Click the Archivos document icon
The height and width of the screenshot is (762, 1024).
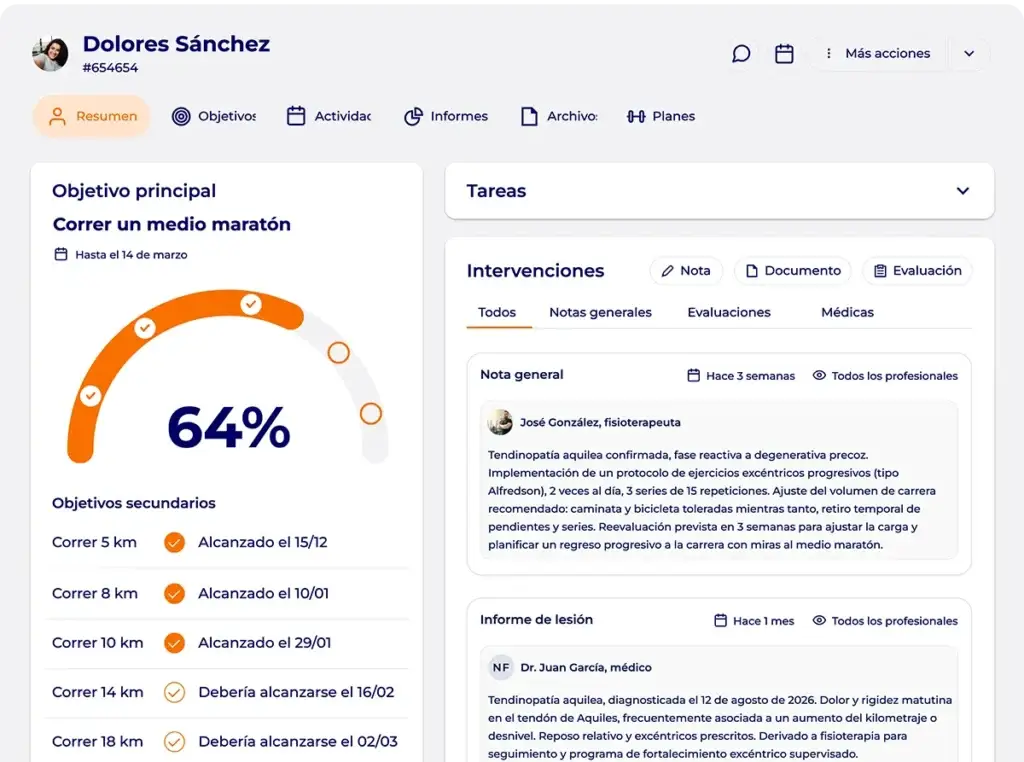coord(529,116)
